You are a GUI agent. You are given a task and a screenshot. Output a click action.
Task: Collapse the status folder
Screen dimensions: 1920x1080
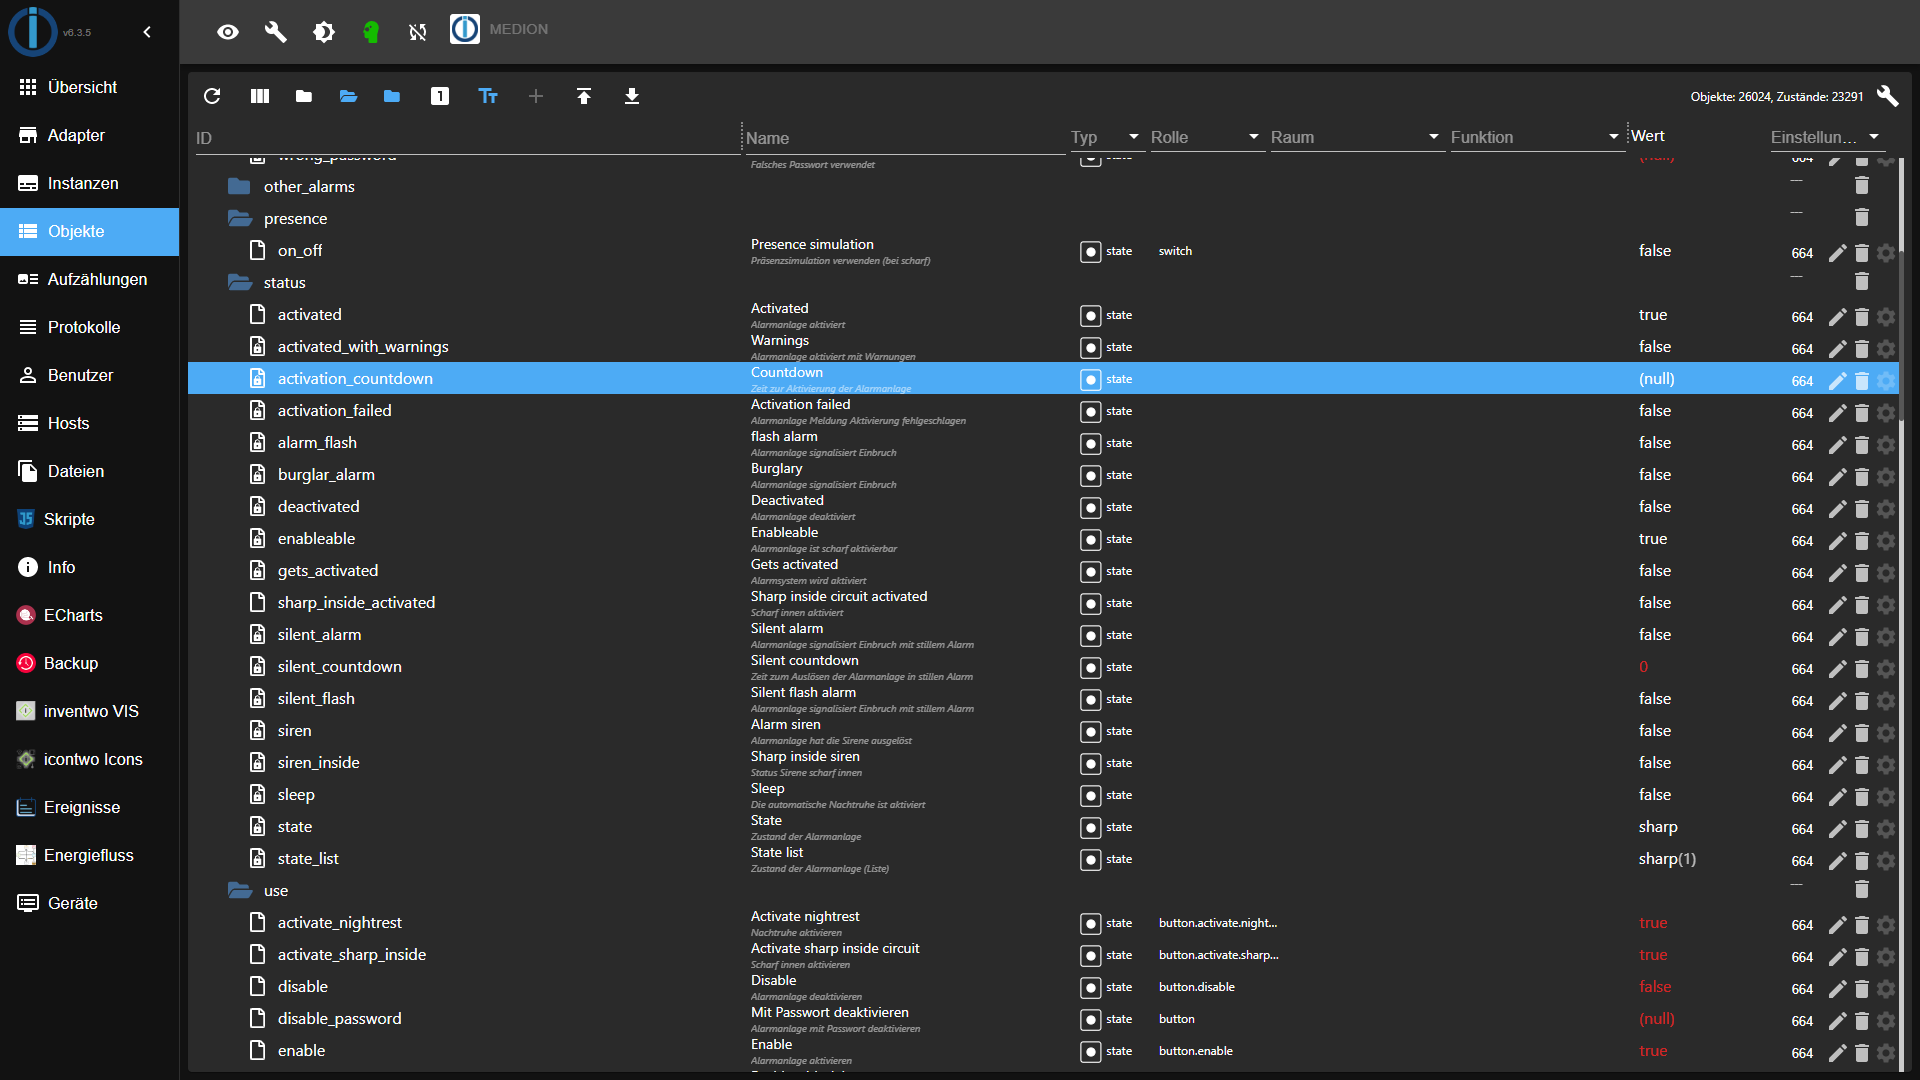(239, 282)
